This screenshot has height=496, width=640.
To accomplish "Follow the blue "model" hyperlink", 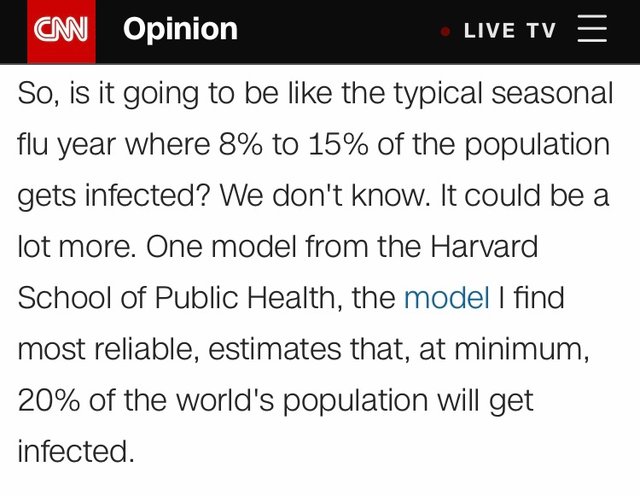I will (446, 298).
